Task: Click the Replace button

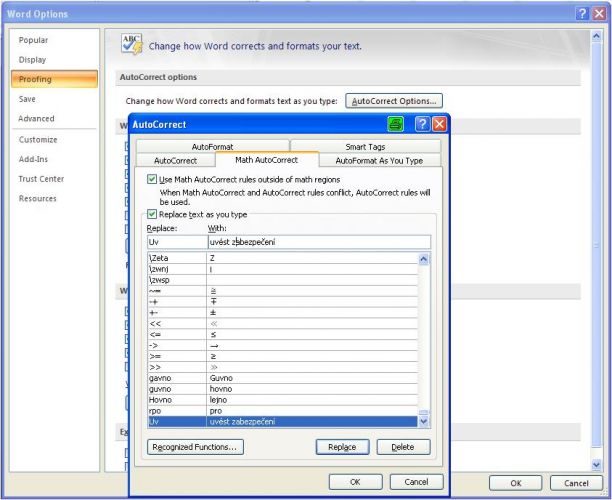Action: [x=342, y=447]
